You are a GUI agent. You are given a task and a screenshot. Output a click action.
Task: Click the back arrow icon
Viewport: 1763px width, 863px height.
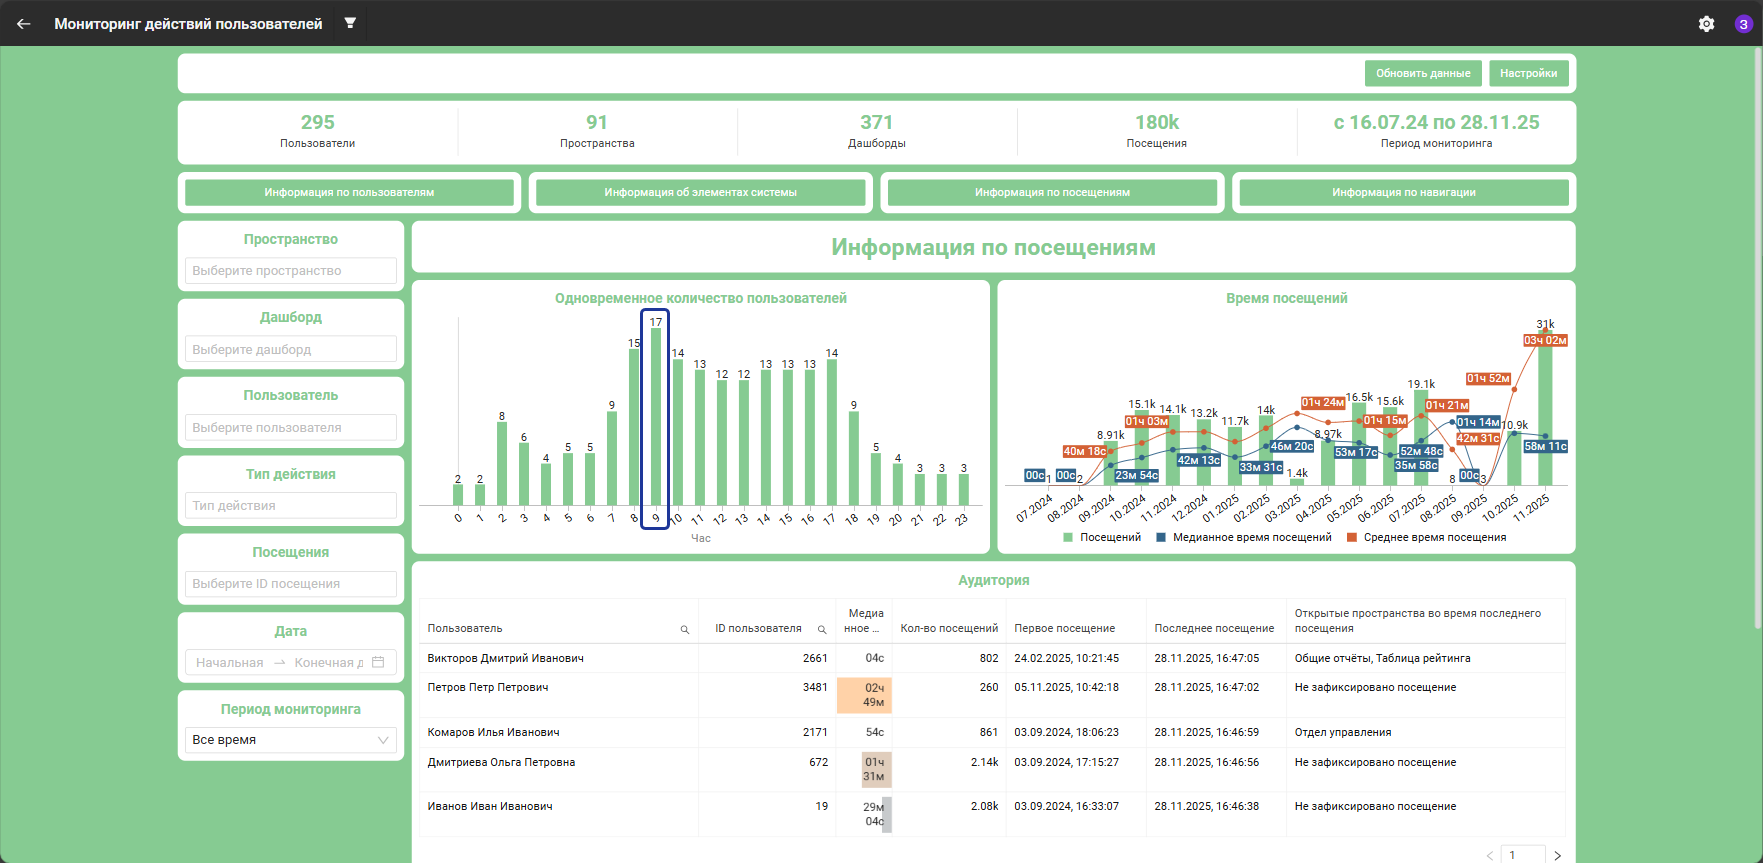point(24,23)
